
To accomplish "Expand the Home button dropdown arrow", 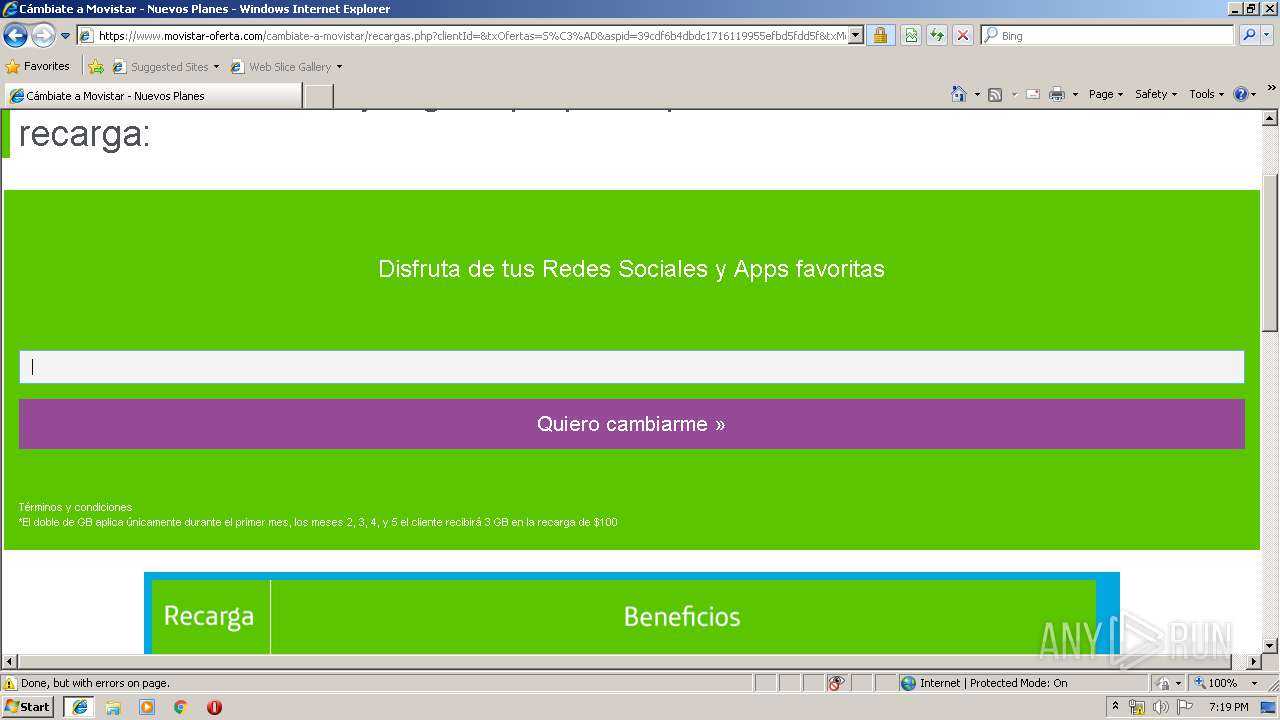I will pos(977,94).
